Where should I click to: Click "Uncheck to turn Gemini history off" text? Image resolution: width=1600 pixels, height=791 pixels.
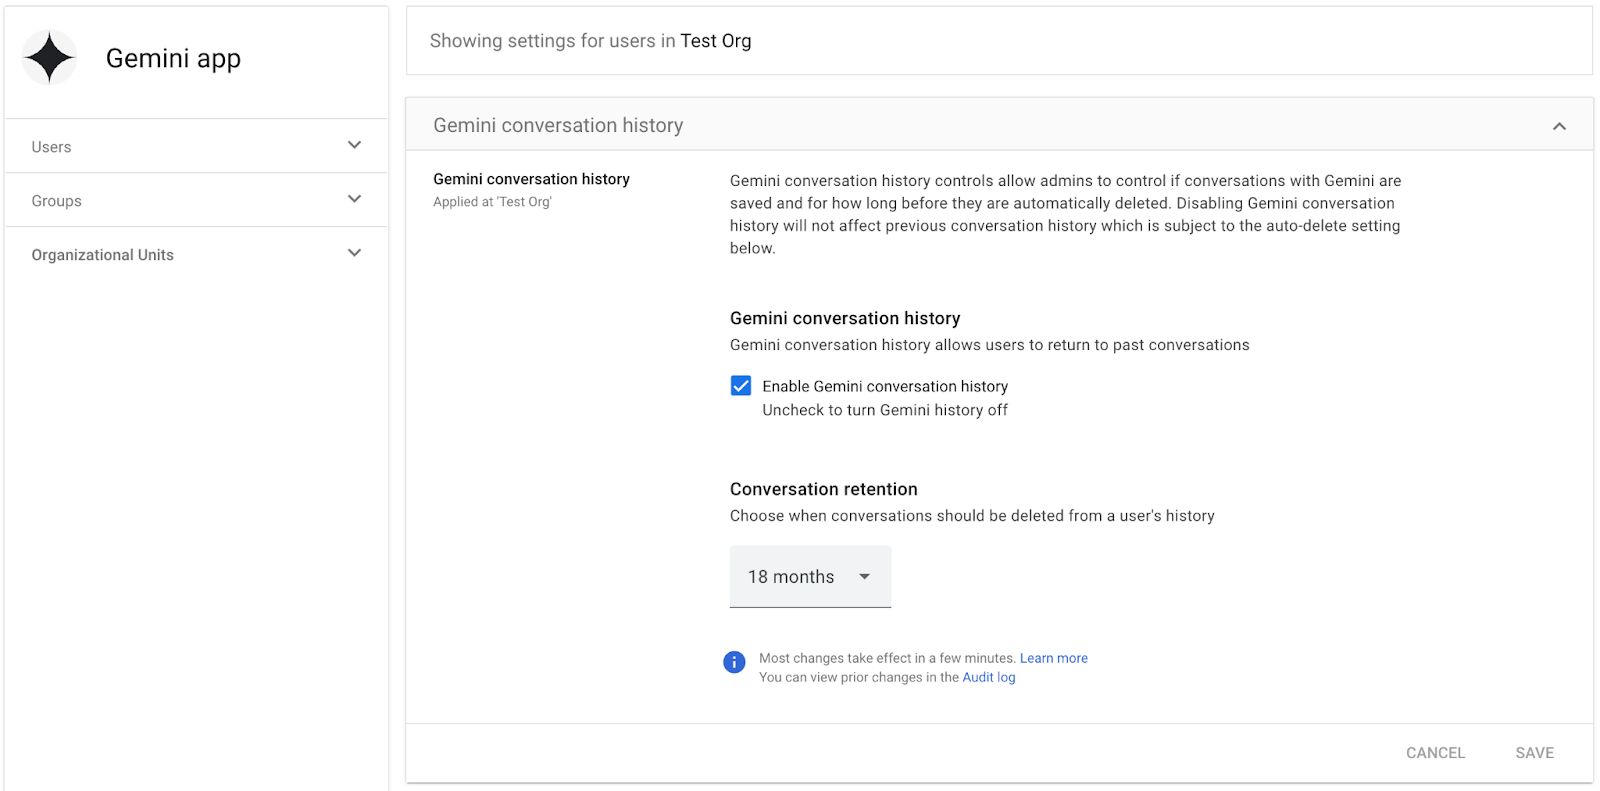pyautogui.click(x=885, y=410)
